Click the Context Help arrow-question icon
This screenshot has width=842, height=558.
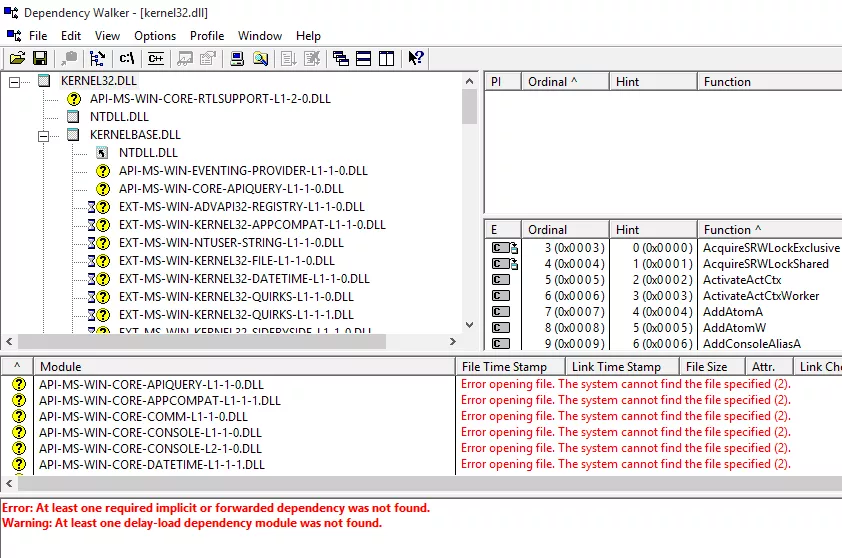(x=416, y=58)
